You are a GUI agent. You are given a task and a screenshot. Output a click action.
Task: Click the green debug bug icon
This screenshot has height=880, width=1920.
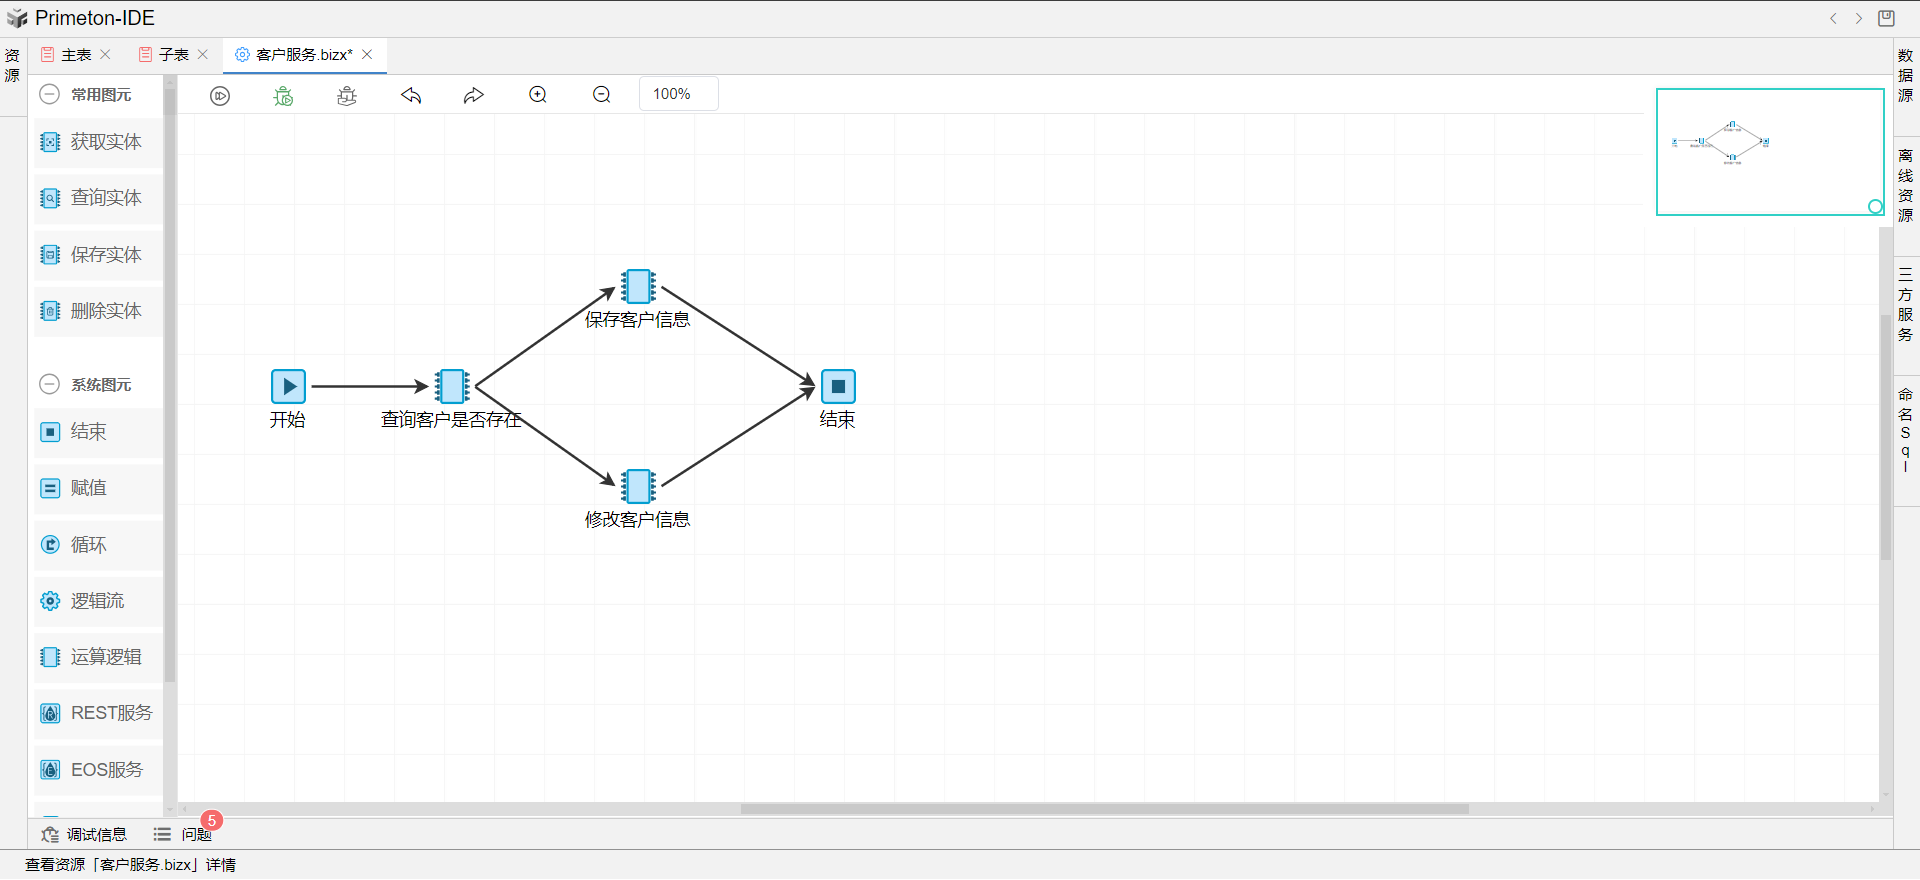pos(284,95)
